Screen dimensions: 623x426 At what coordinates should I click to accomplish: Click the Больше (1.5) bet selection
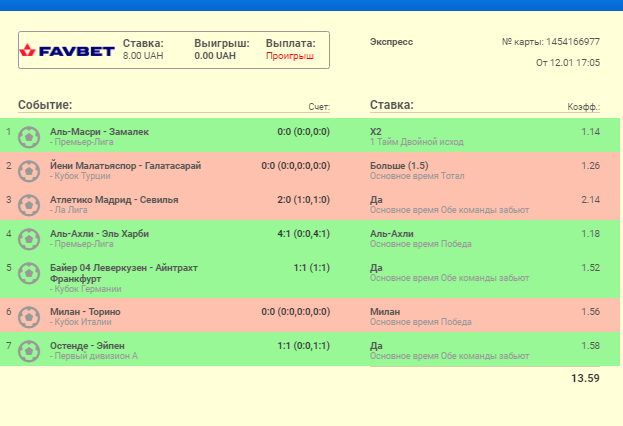point(399,165)
